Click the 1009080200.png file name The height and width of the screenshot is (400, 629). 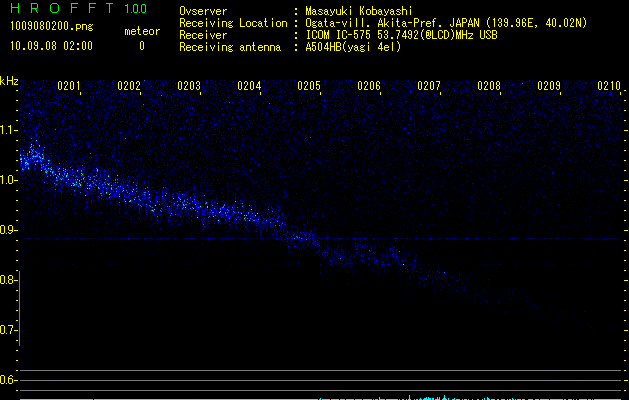pos(51,26)
